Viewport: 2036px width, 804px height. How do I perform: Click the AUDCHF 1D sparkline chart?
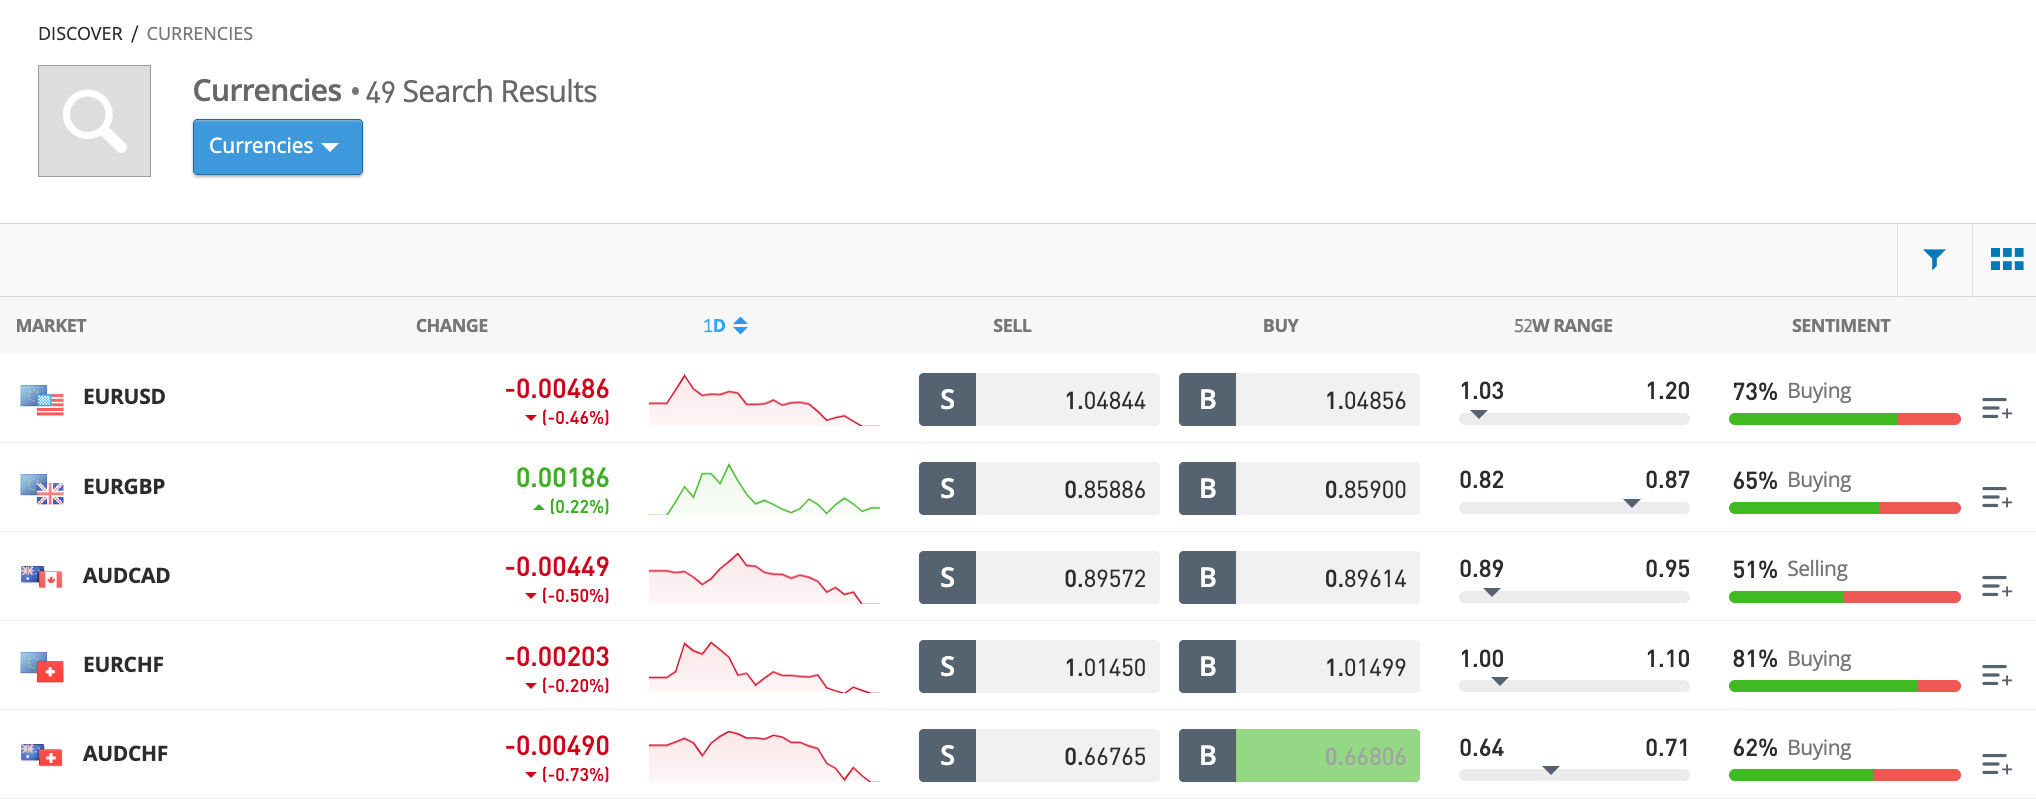click(764, 756)
